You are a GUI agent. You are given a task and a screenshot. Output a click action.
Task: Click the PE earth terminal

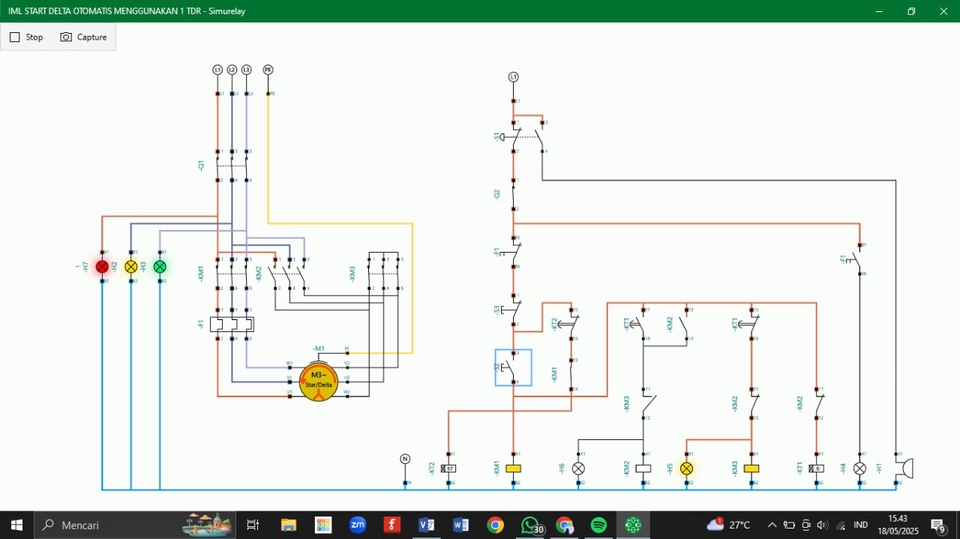pos(268,70)
